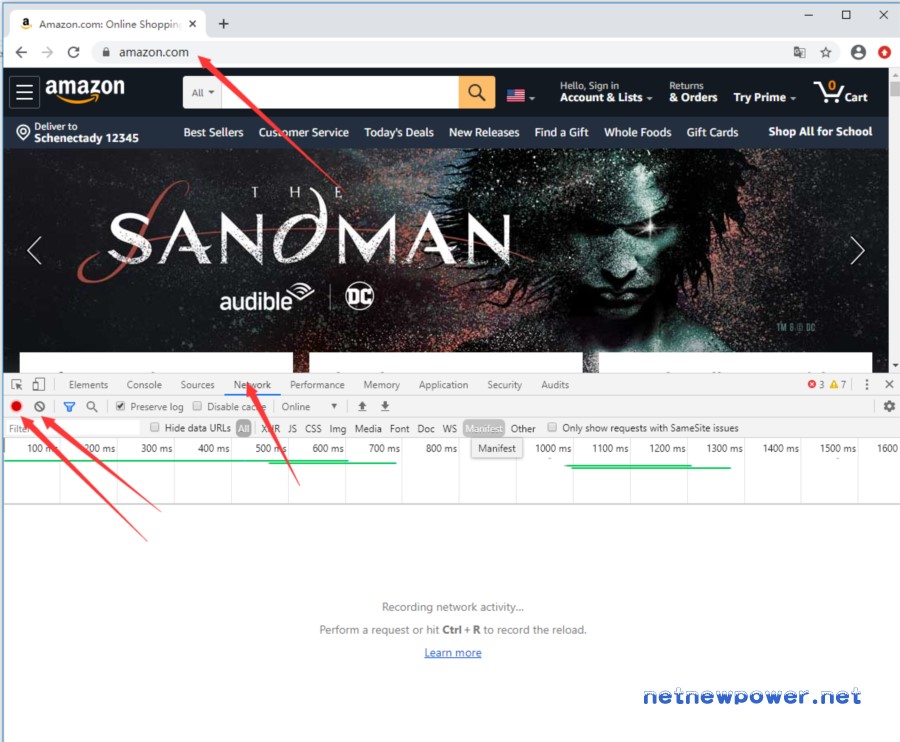Activate DevTools inspect element picker
Screen dimensions: 900x742
point(17,384)
